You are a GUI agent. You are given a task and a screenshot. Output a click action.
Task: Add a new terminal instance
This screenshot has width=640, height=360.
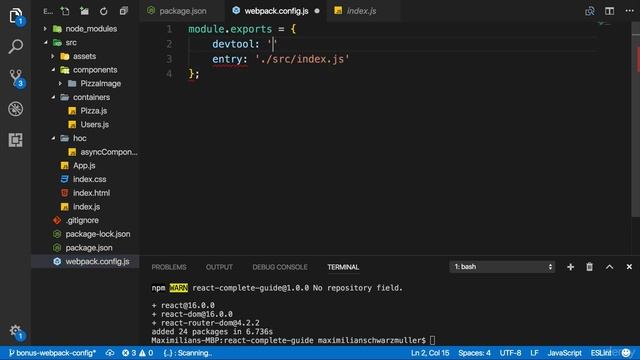tap(570, 267)
